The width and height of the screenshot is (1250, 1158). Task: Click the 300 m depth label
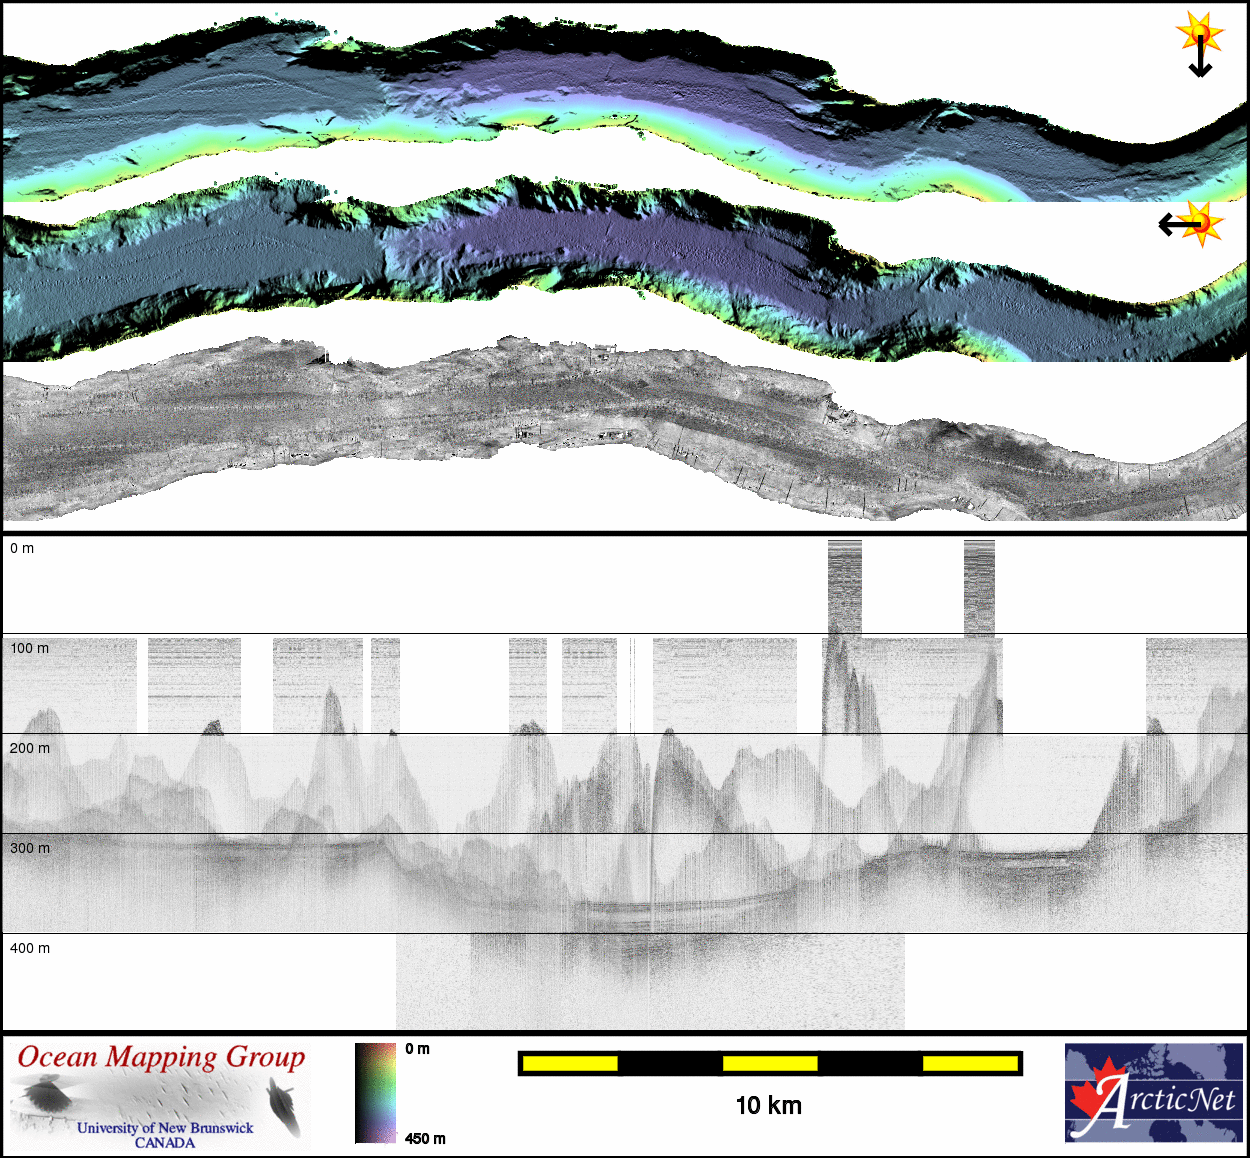pyautogui.click(x=30, y=848)
